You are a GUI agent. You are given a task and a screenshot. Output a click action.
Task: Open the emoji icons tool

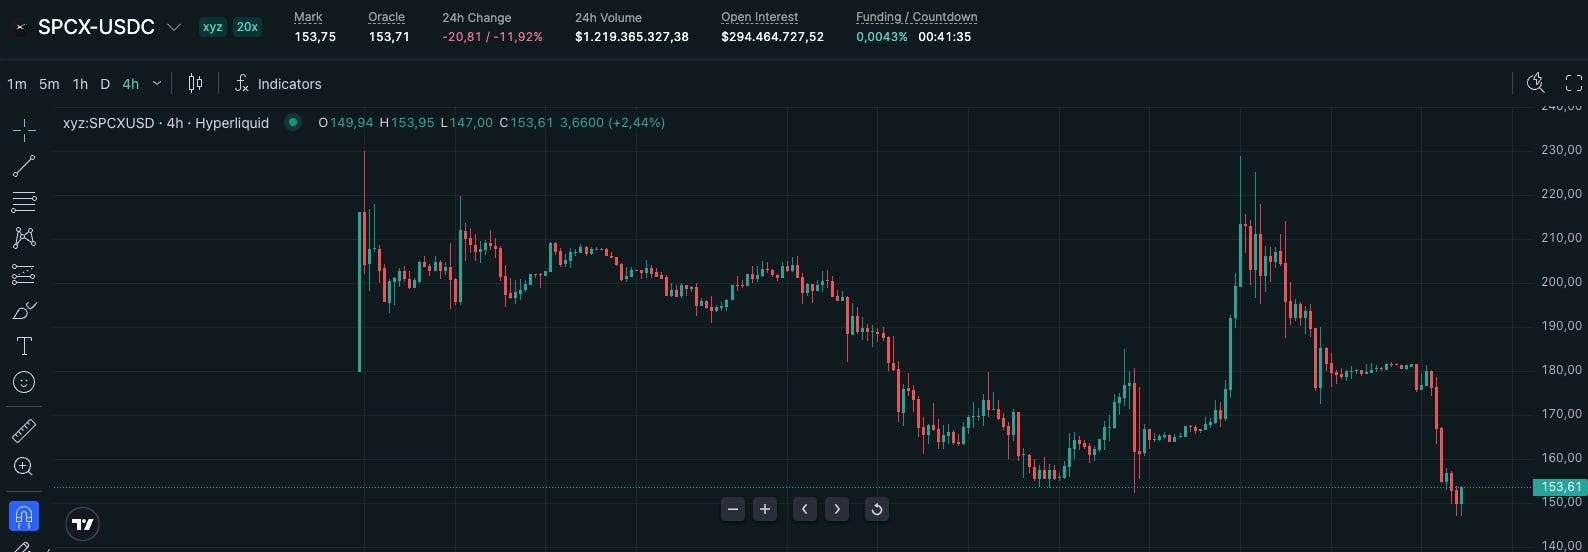24,382
